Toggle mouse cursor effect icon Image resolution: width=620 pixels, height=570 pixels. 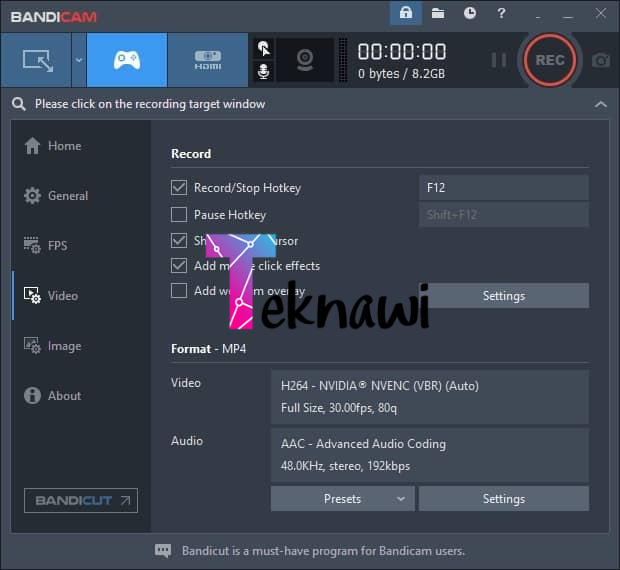pos(263,49)
